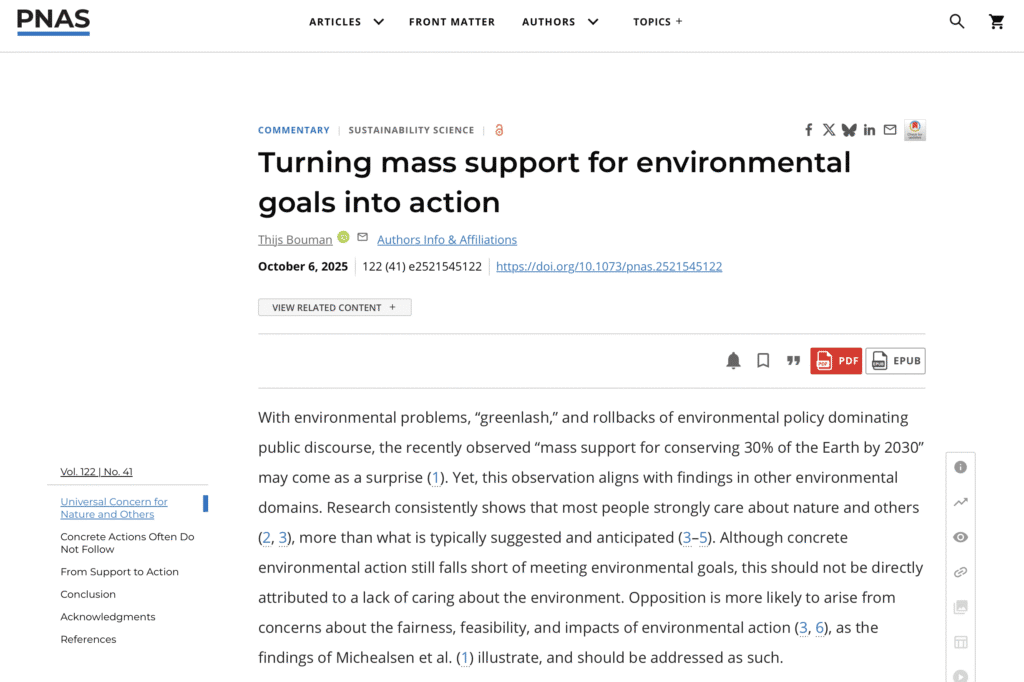Share article on Bluesky butterfly icon
Viewport: 1024px width, 682px height.
849,130
